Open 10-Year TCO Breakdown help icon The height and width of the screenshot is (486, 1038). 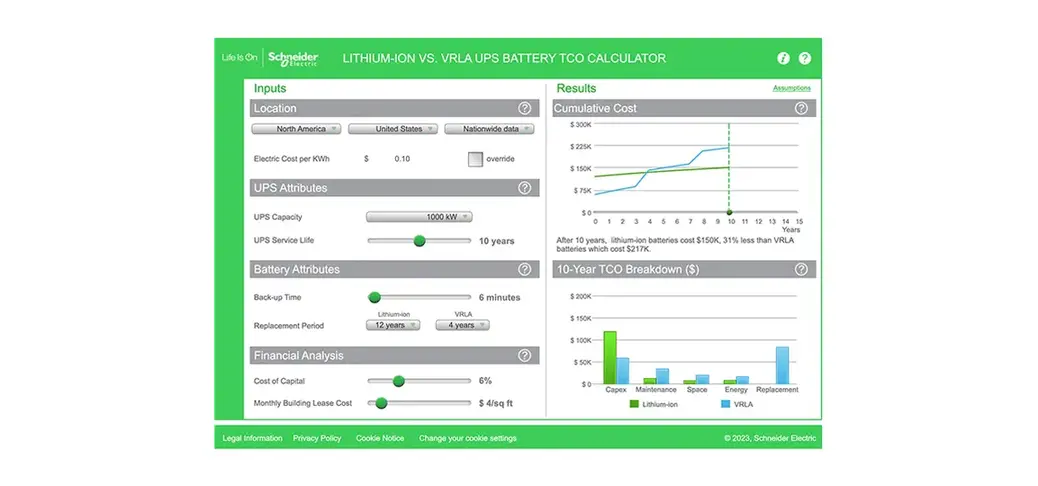(x=801, y=269)
